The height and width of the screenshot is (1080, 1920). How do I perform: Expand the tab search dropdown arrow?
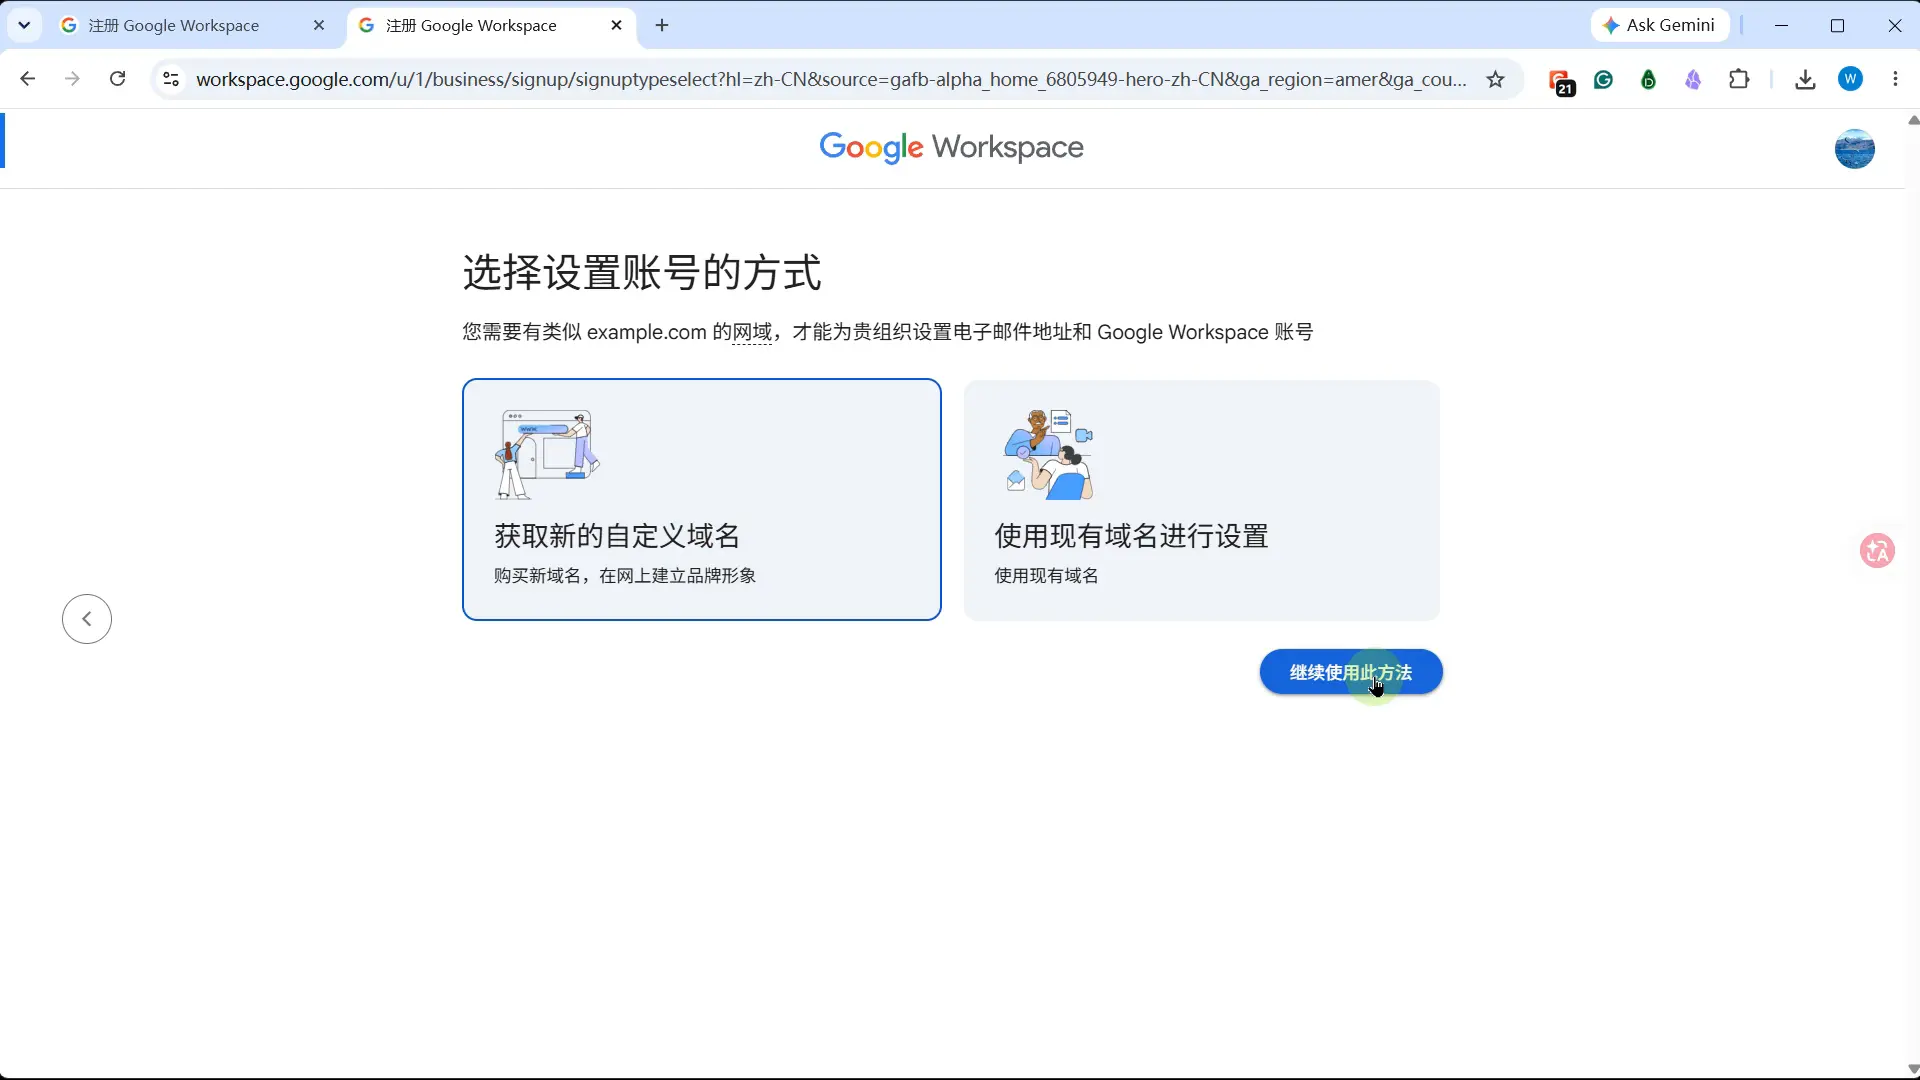coord(24,25)
